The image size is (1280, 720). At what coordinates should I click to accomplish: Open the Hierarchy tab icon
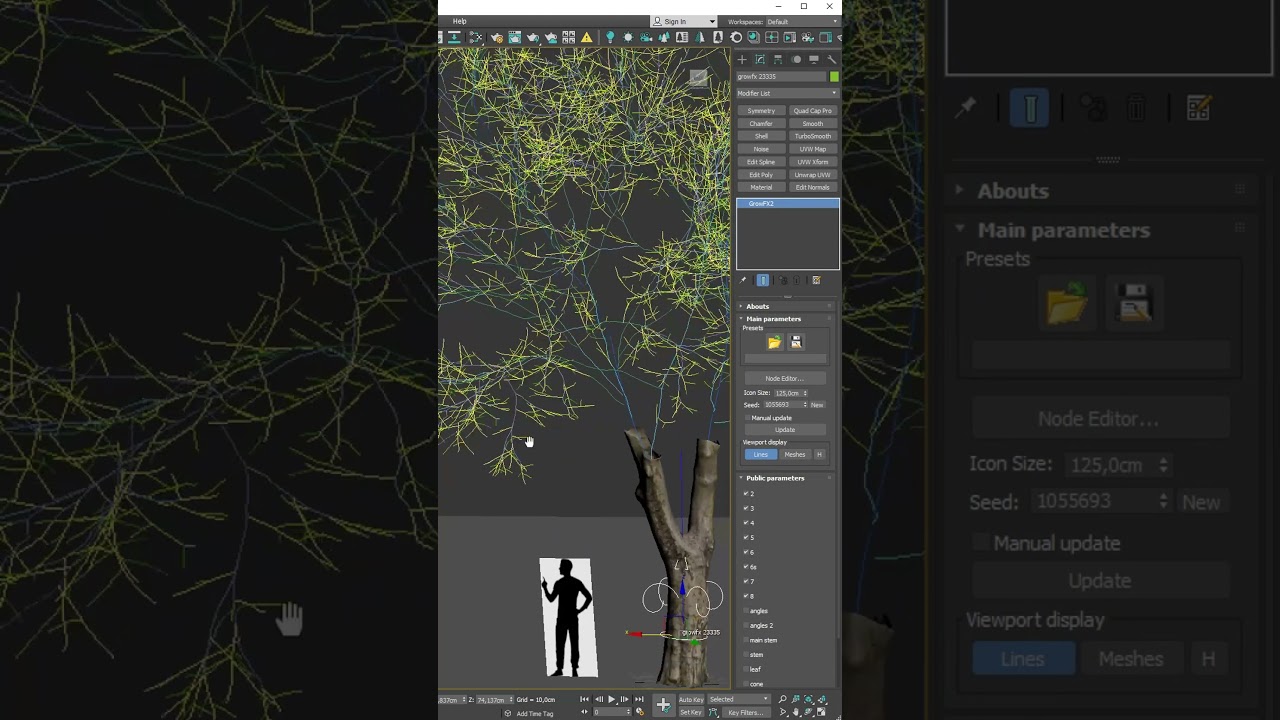click(x=778, y=60)
